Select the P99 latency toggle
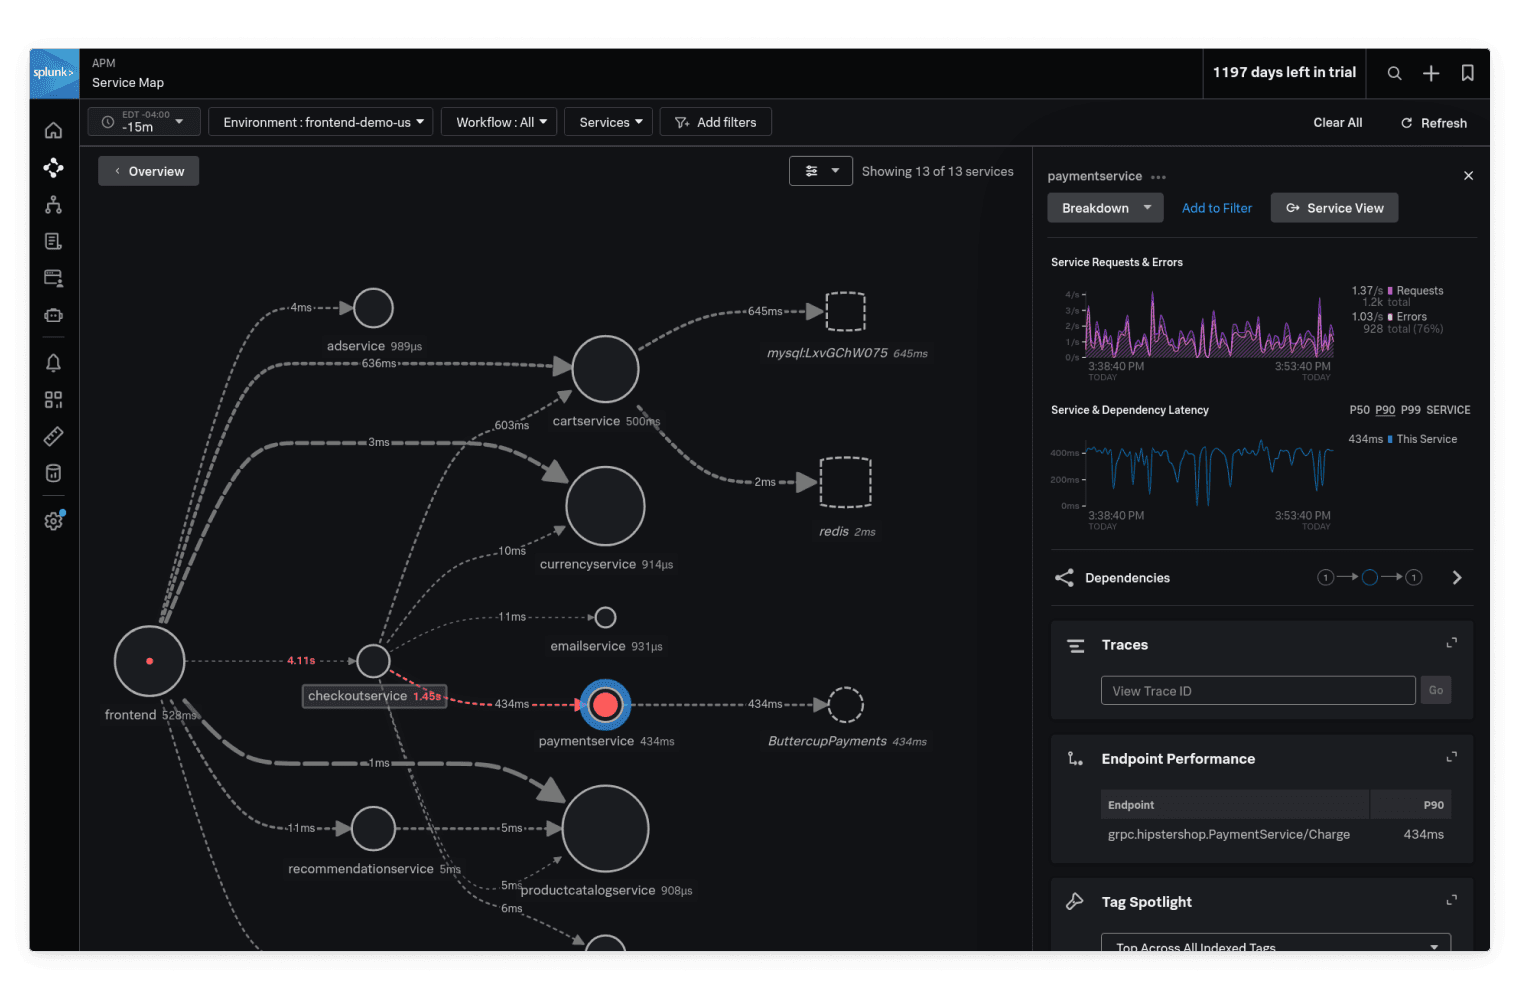 (1410, 409)
